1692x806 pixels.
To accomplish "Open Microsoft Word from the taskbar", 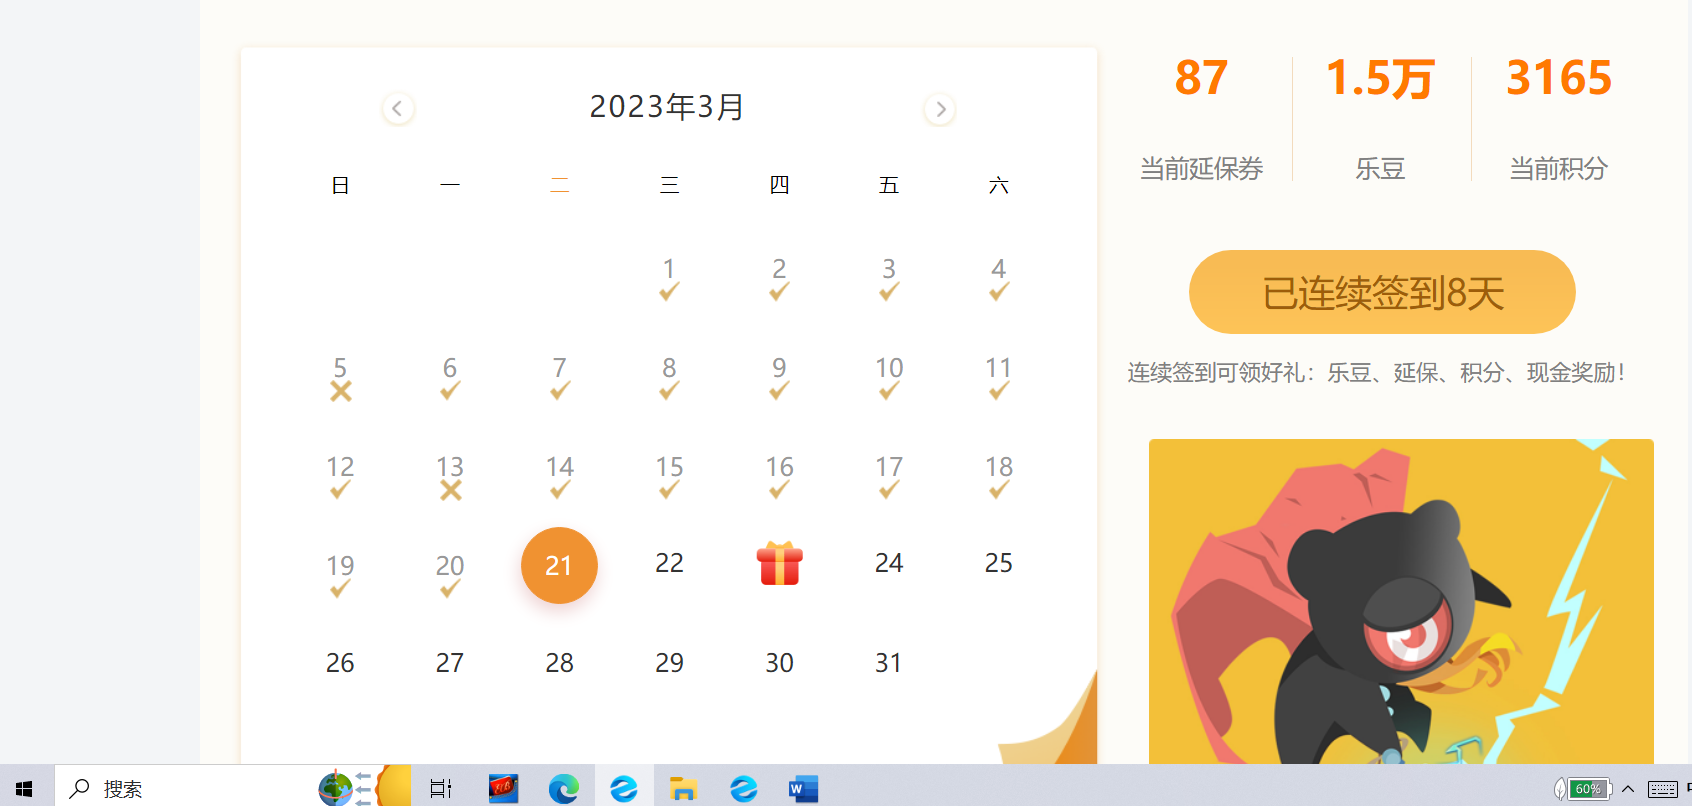I will tap(803, 789).
